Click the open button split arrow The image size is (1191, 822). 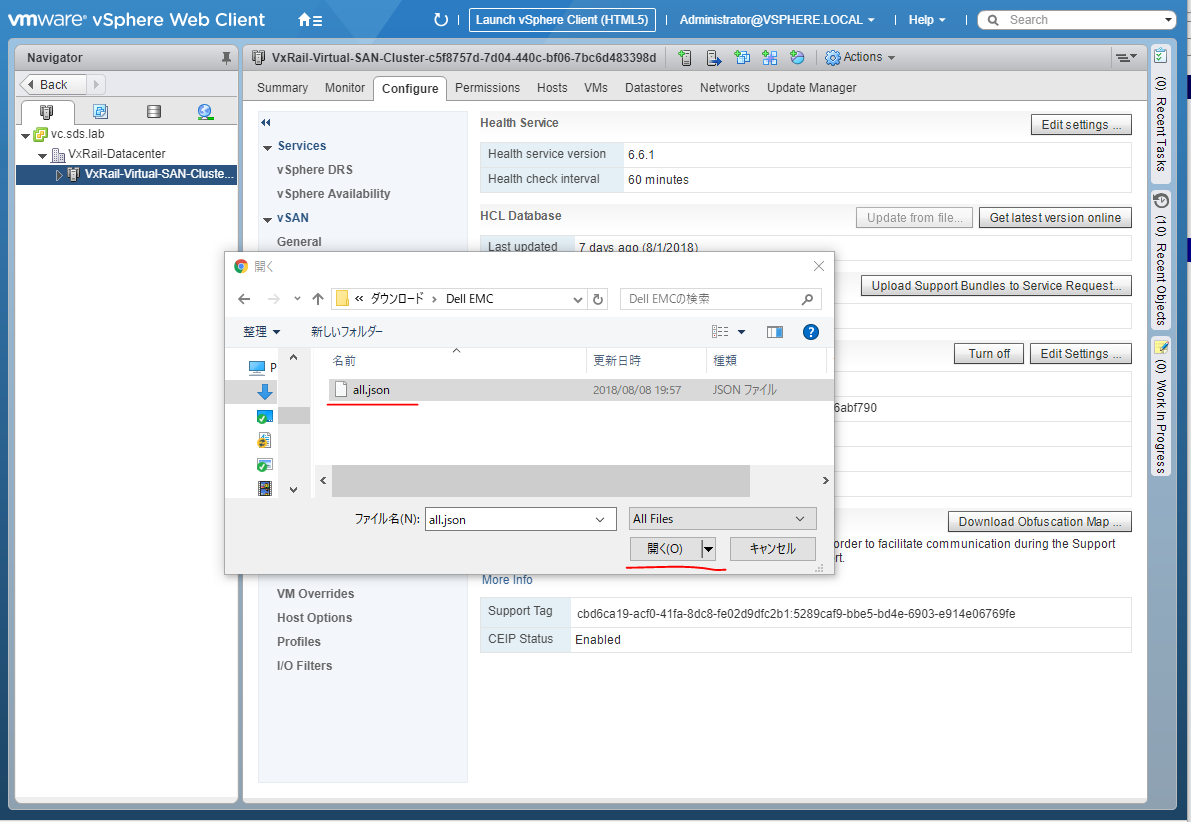pos(708,549)
